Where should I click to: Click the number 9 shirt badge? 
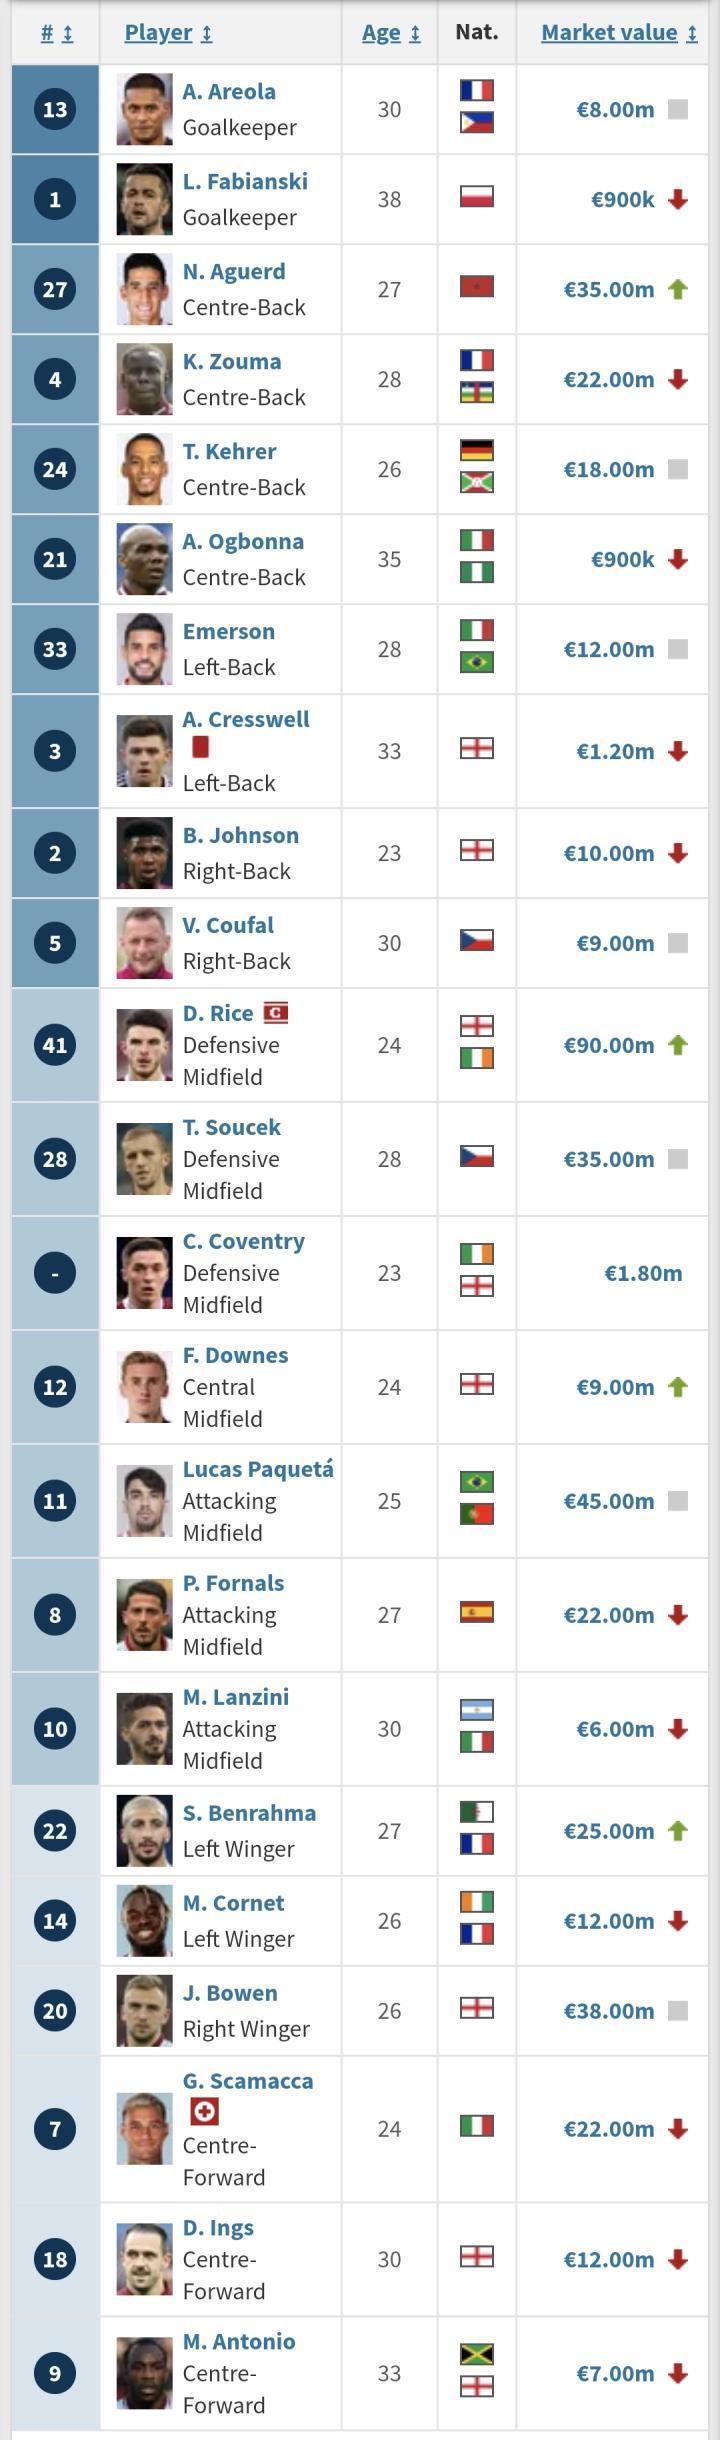[55, 2373]
